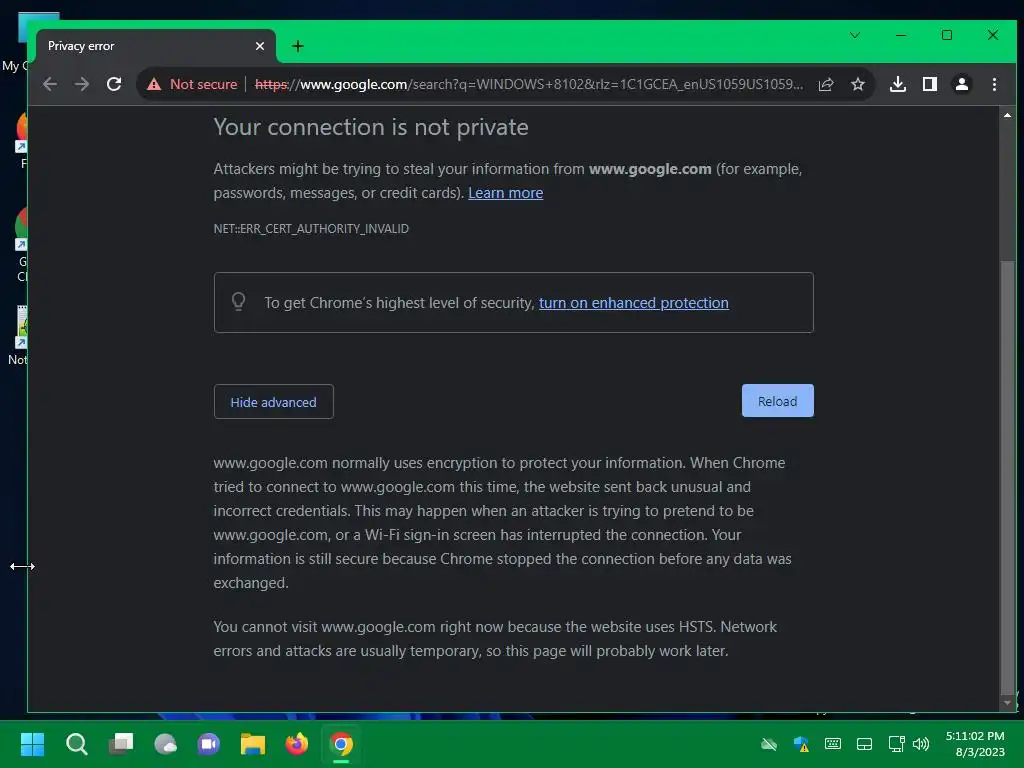Open the touch keyboard tray icon

pyautogui.click(x=833, y=744)
